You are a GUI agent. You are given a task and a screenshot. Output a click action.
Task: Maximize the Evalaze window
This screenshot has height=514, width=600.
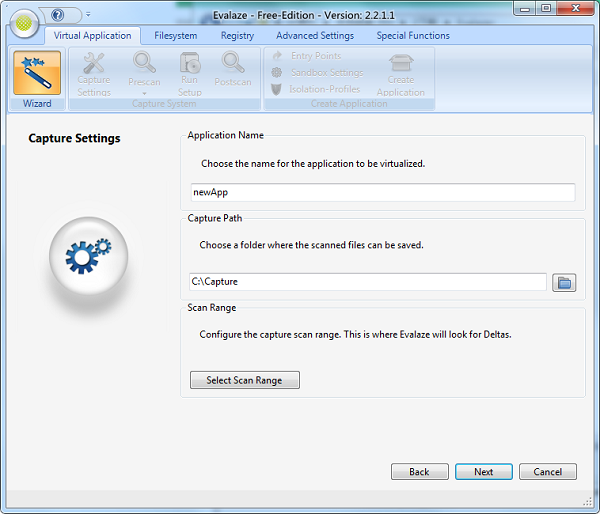coord(546,8)
